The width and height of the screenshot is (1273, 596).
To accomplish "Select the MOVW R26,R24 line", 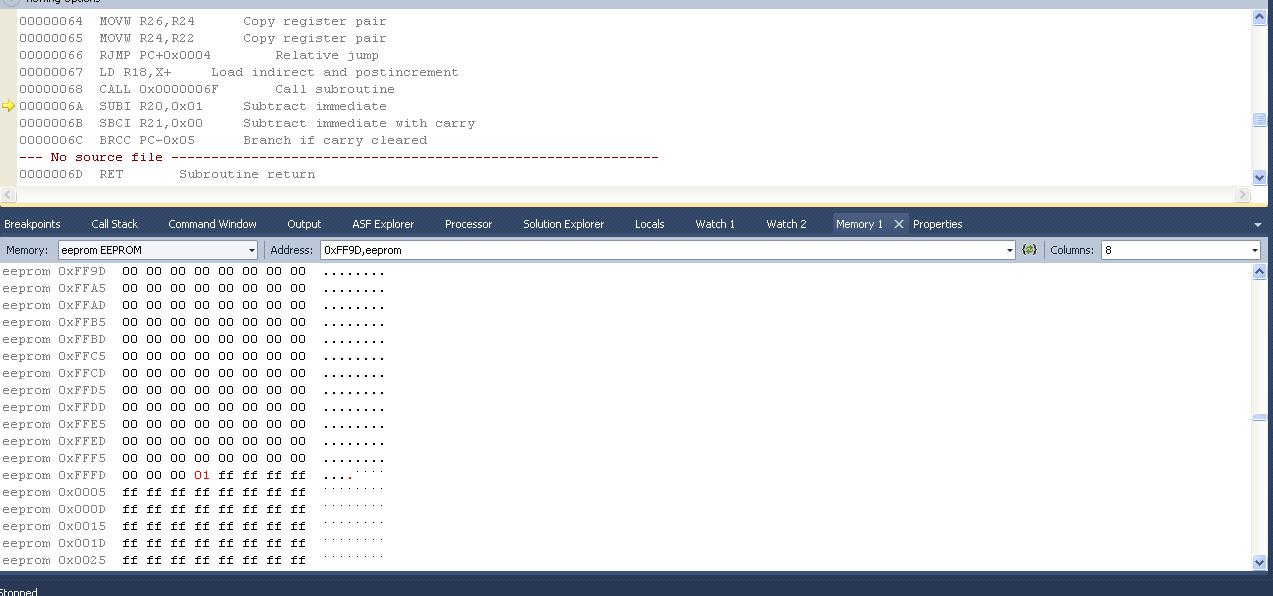I will [203, 21].
